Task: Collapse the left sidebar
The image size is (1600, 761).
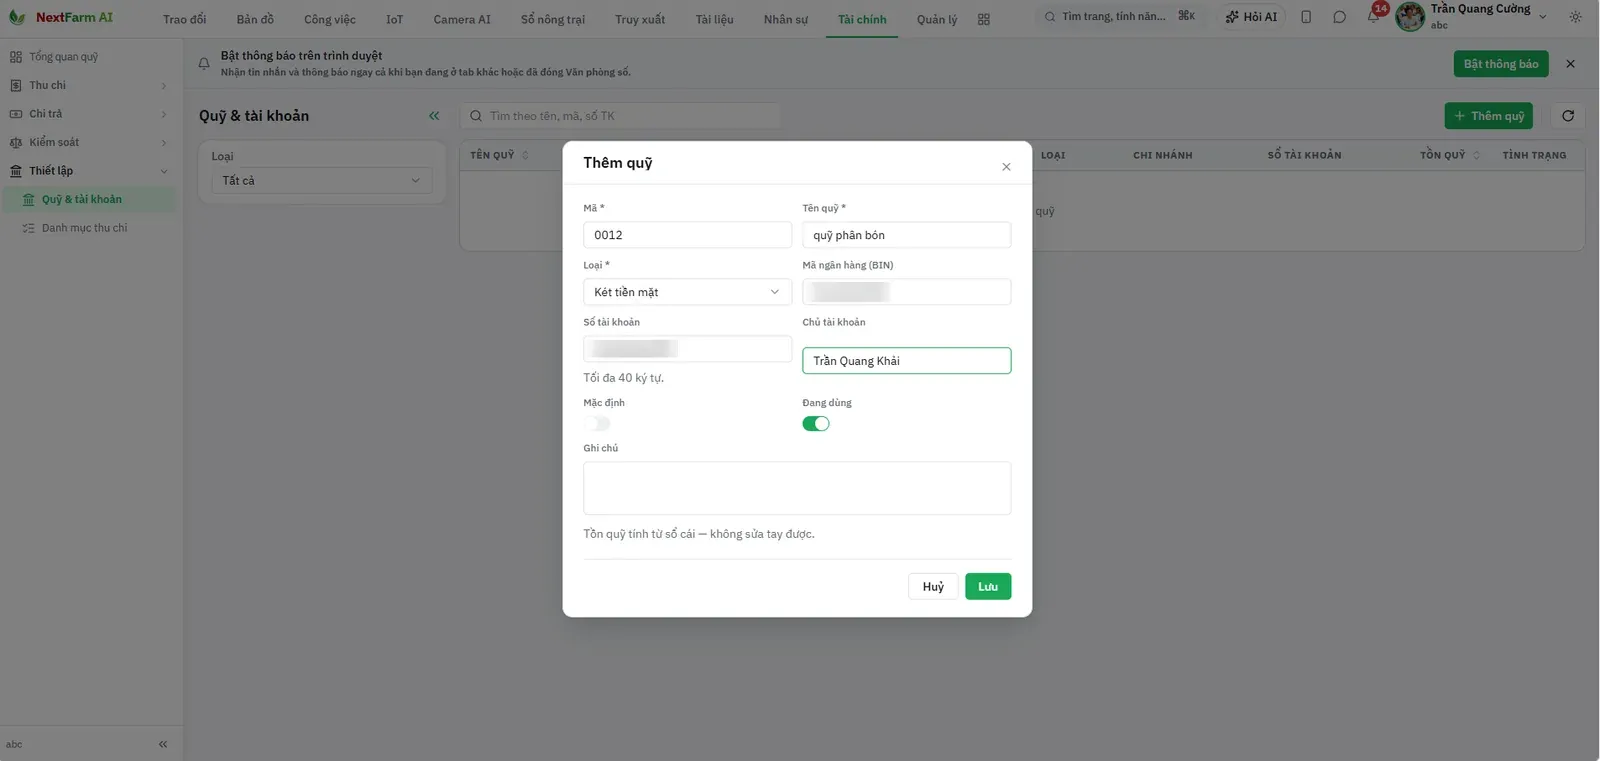Action: 163,744
